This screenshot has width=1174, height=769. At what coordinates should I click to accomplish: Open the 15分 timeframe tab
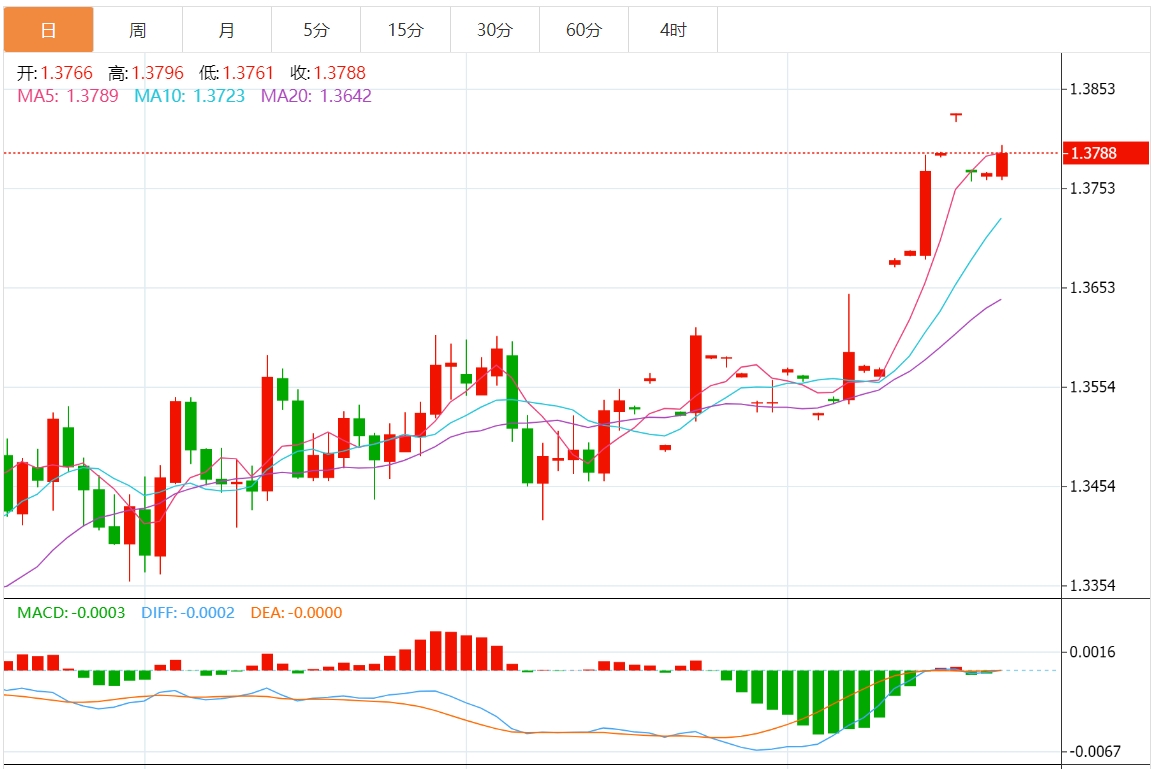click(x=405, y=30)
